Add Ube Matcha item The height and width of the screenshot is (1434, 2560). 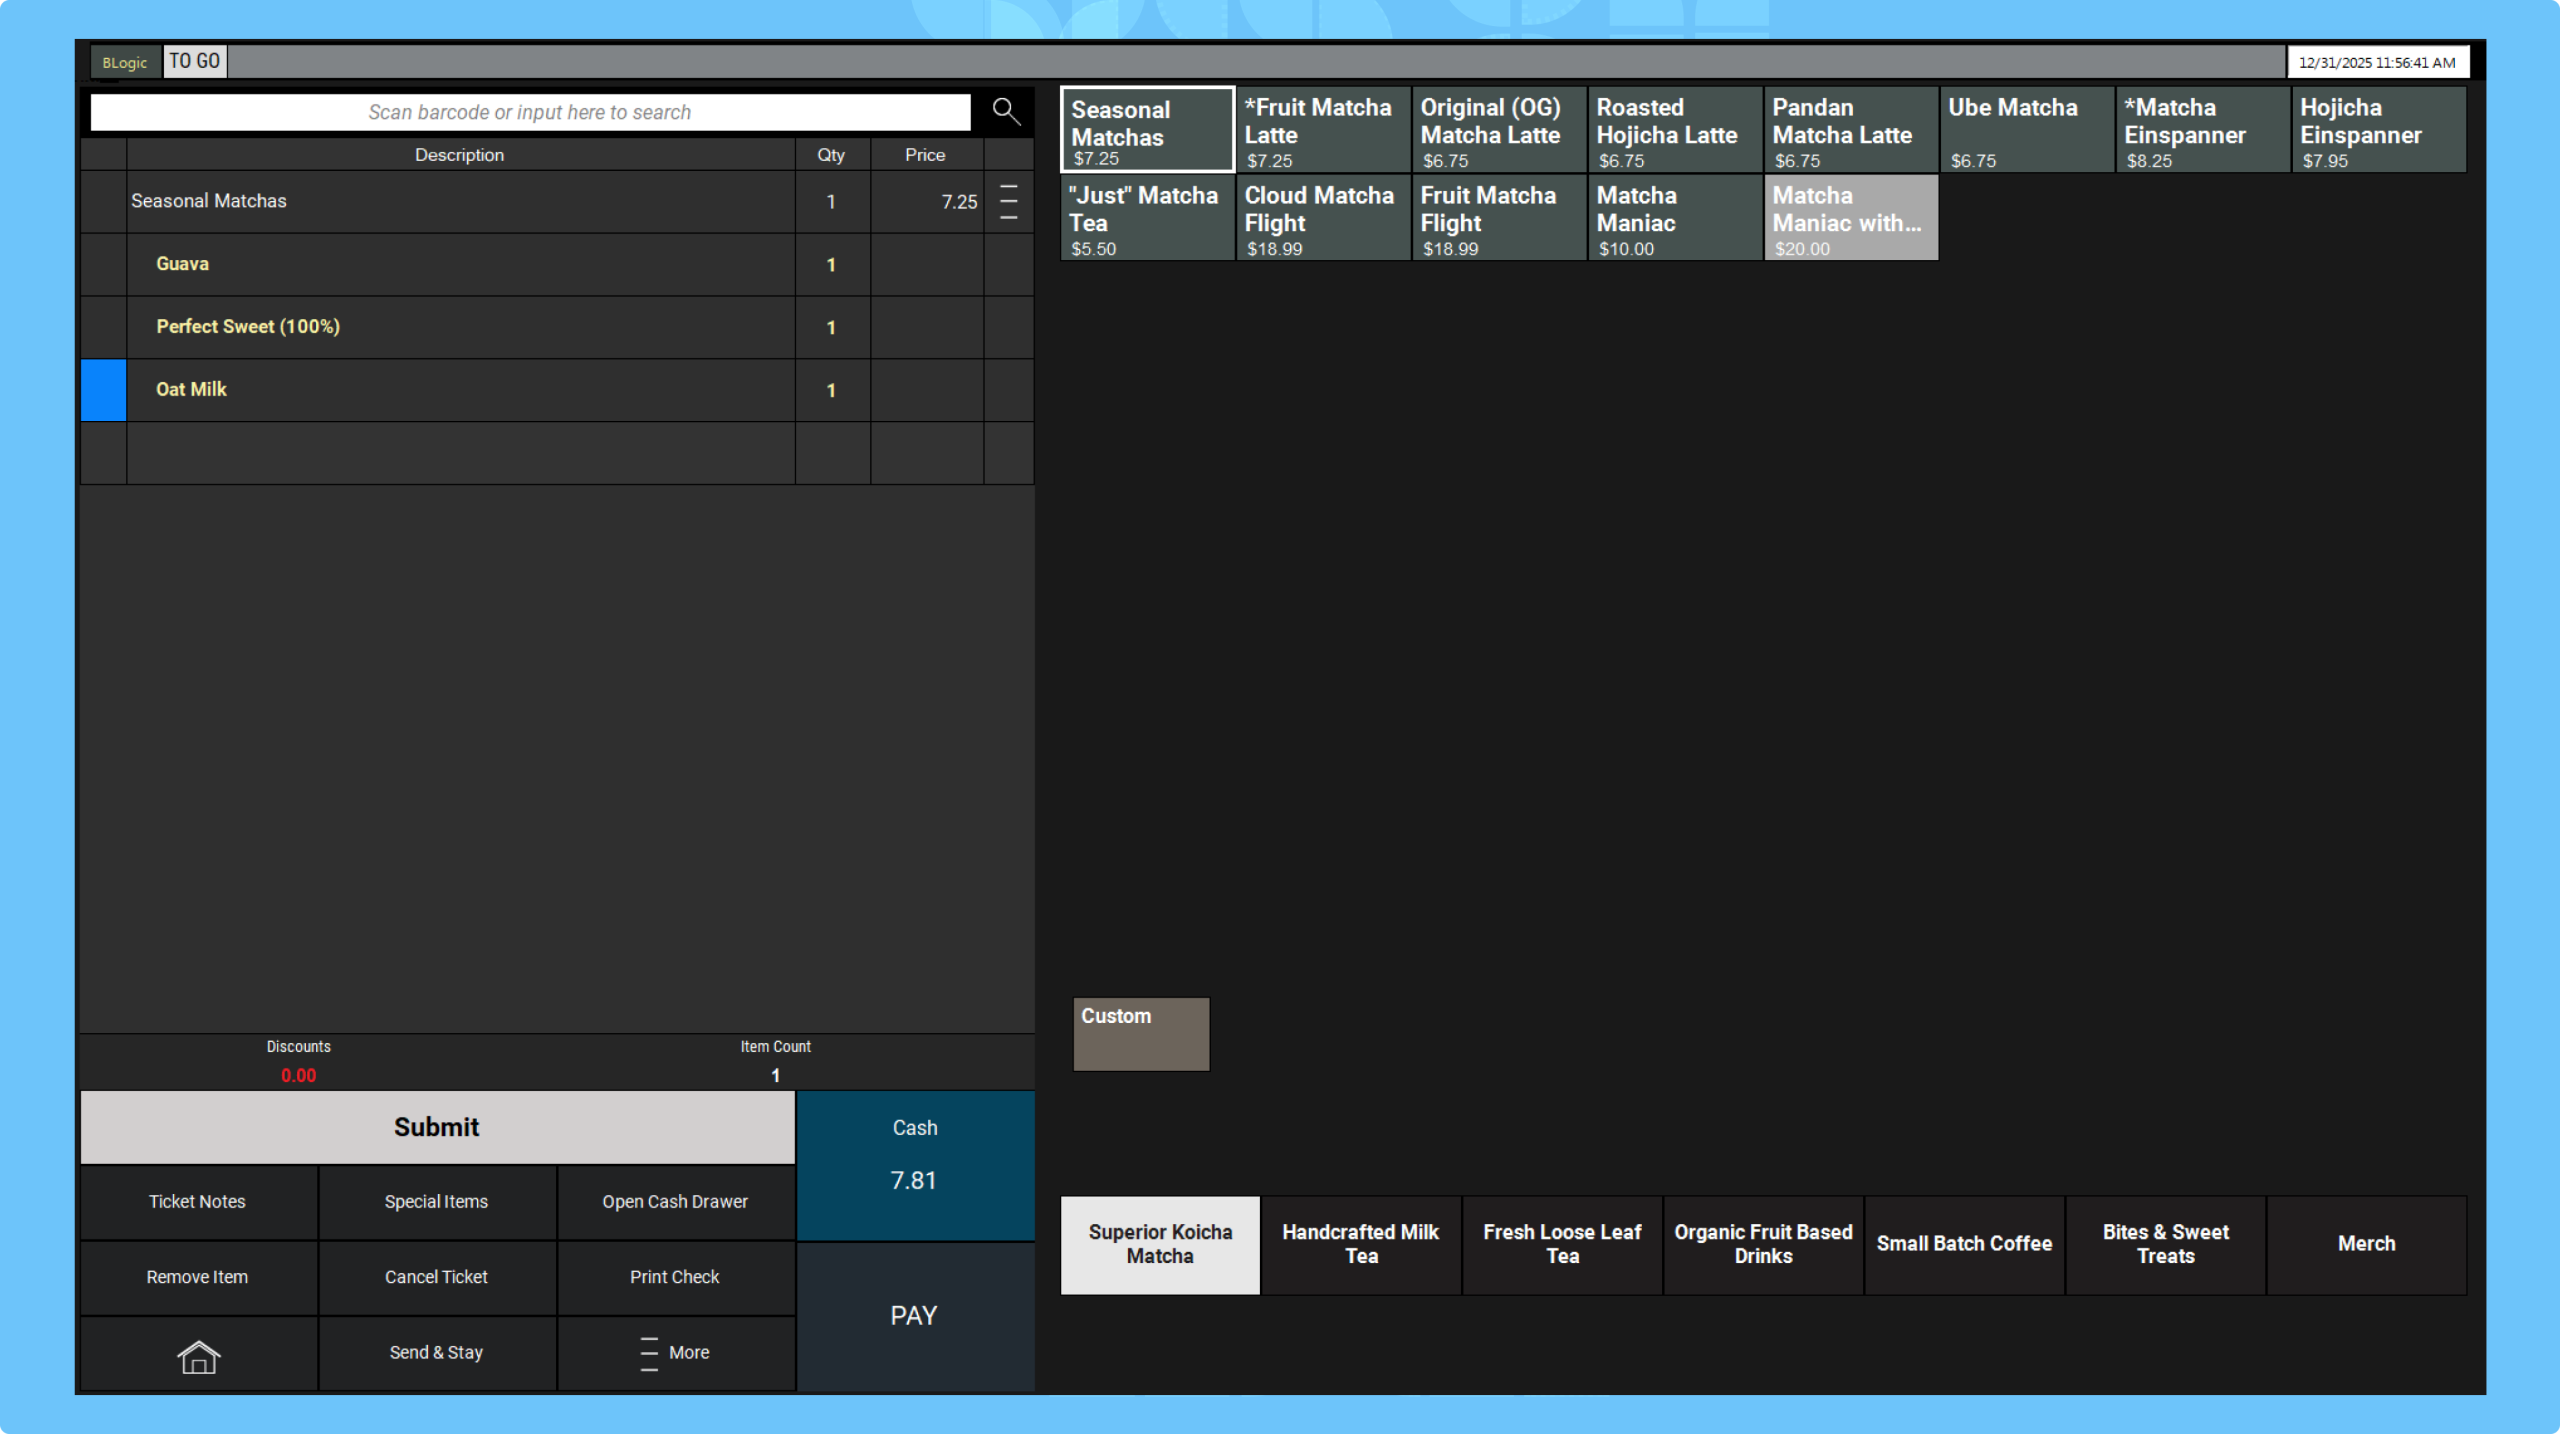pos(2027,129)
